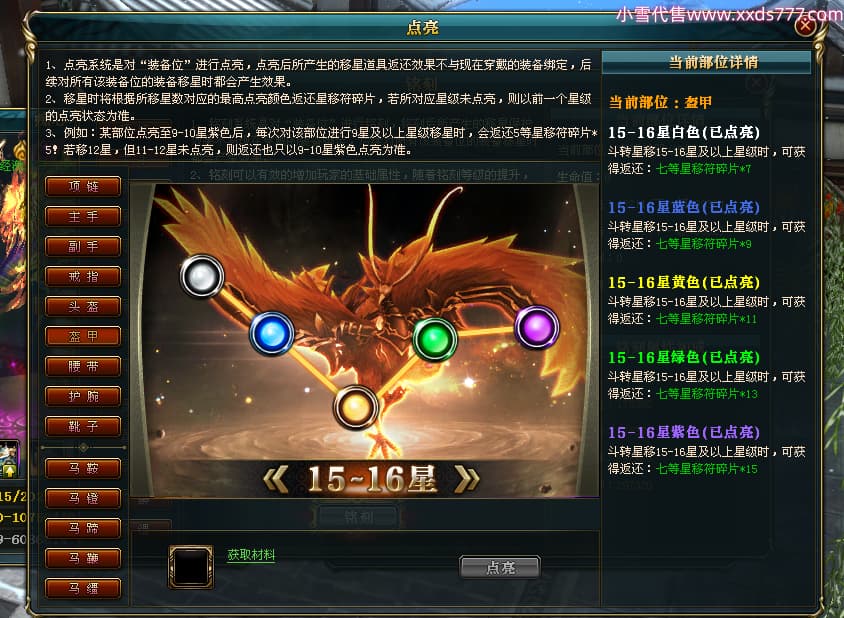The width and height of the screenshot is (844, 618).
Task: Select the 项链 equipment slot
Action: (x=83, y=187)
